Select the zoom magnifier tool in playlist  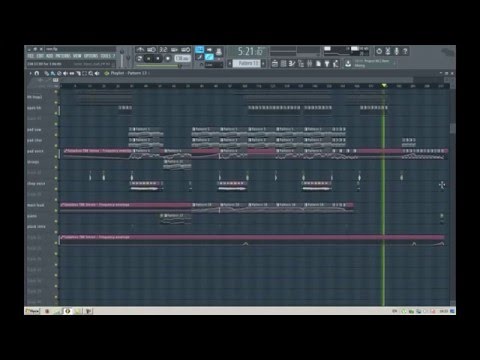(91, 73)
